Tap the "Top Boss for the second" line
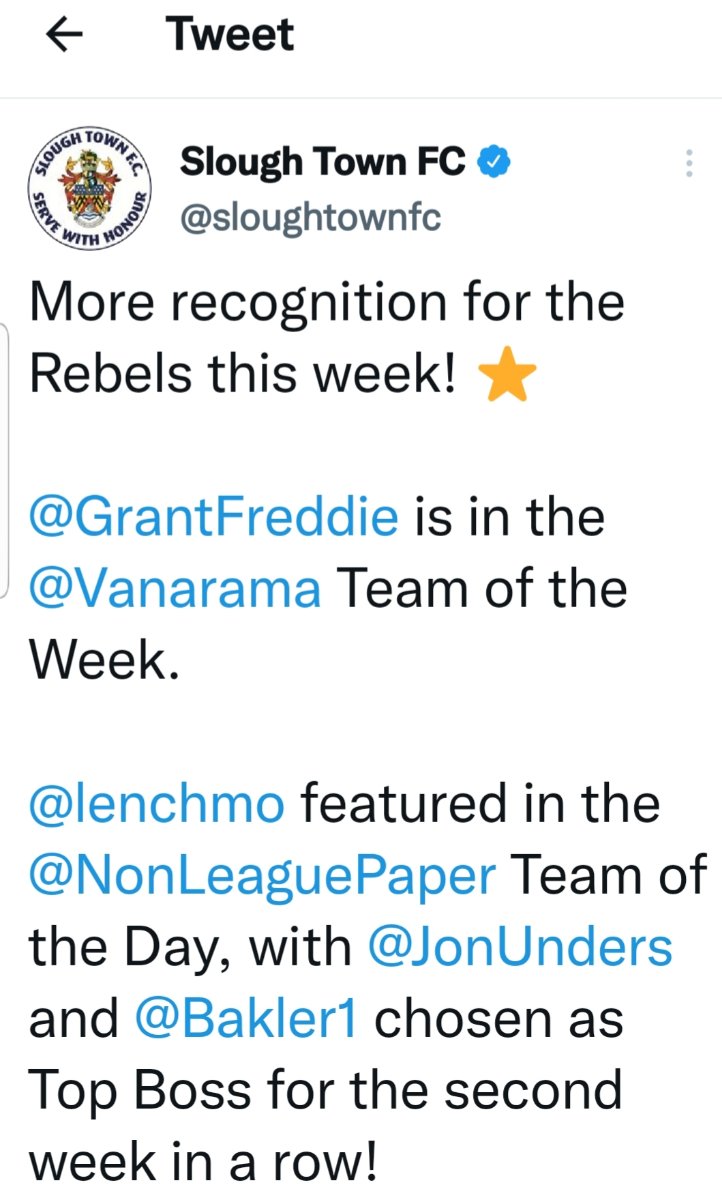 tap(325, 1091)
